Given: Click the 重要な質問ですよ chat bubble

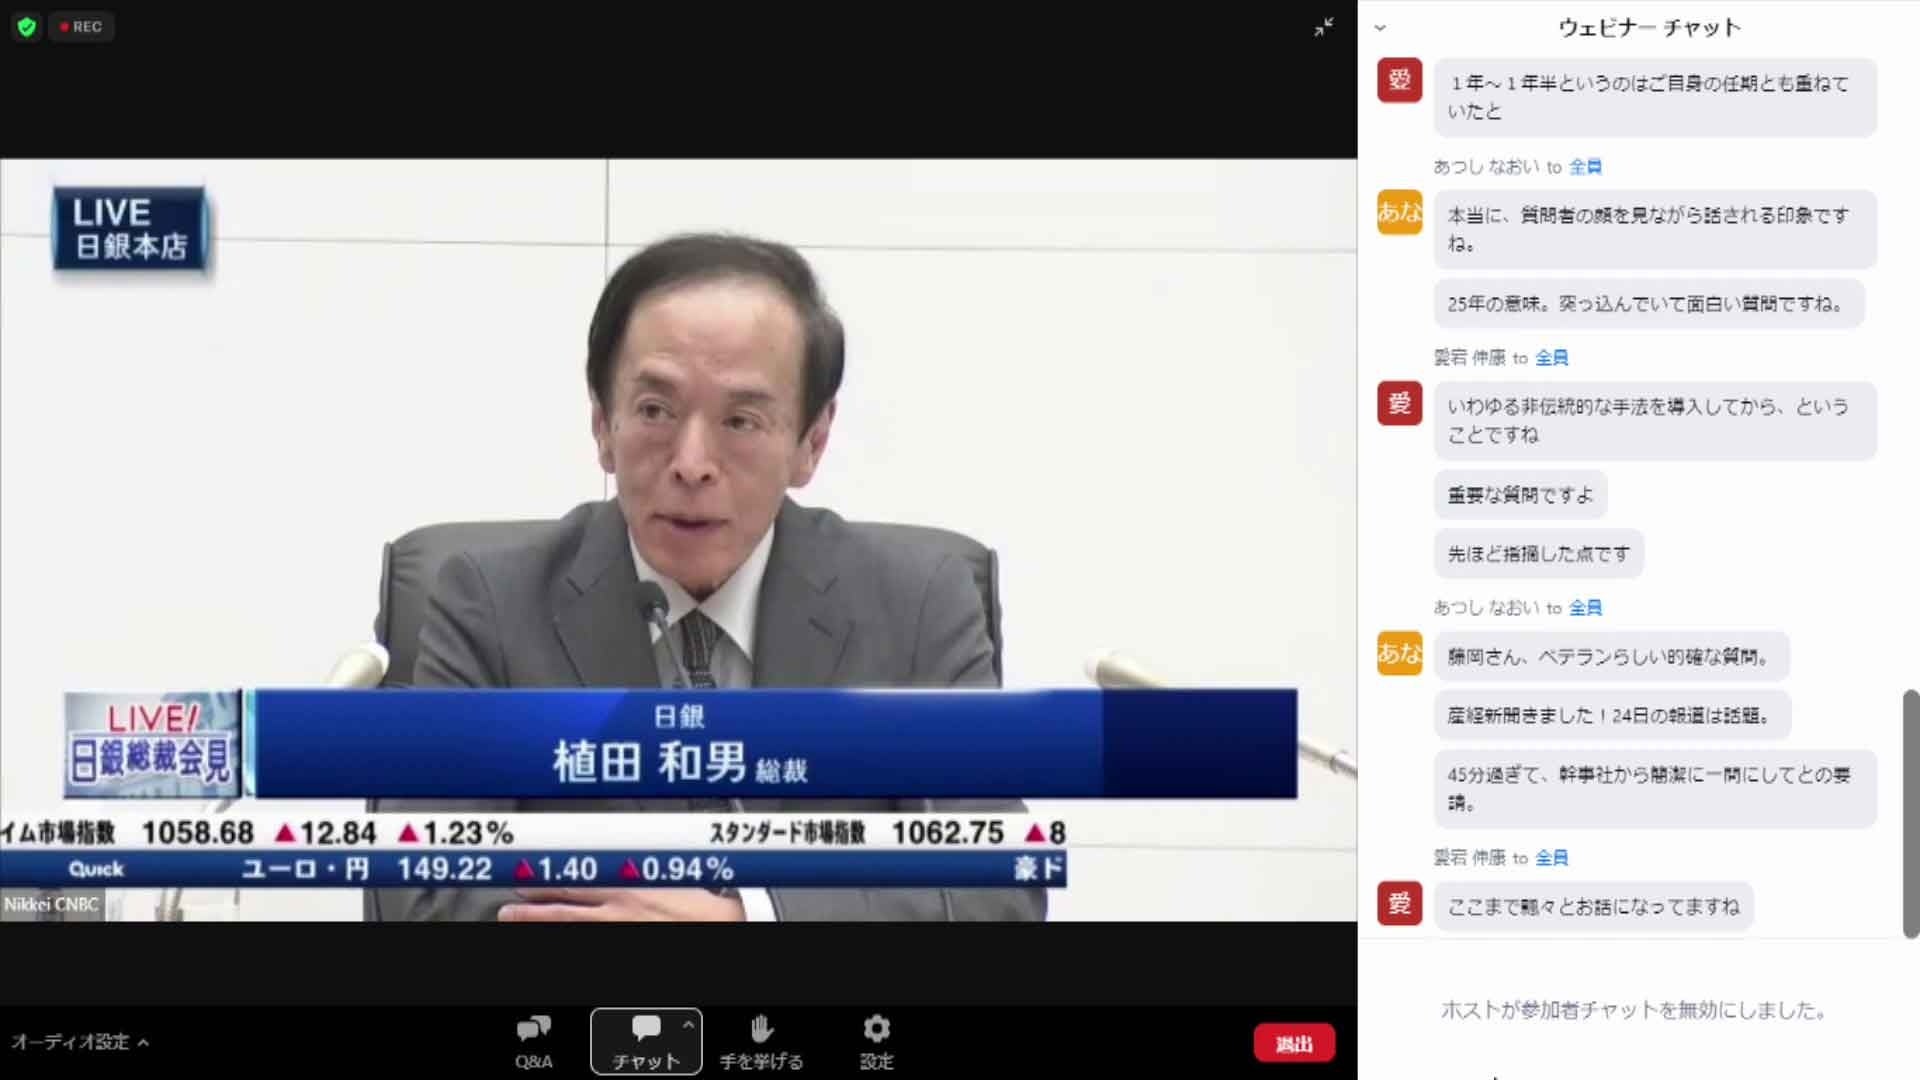Looking at the screenshot, I should point(1520,495).
